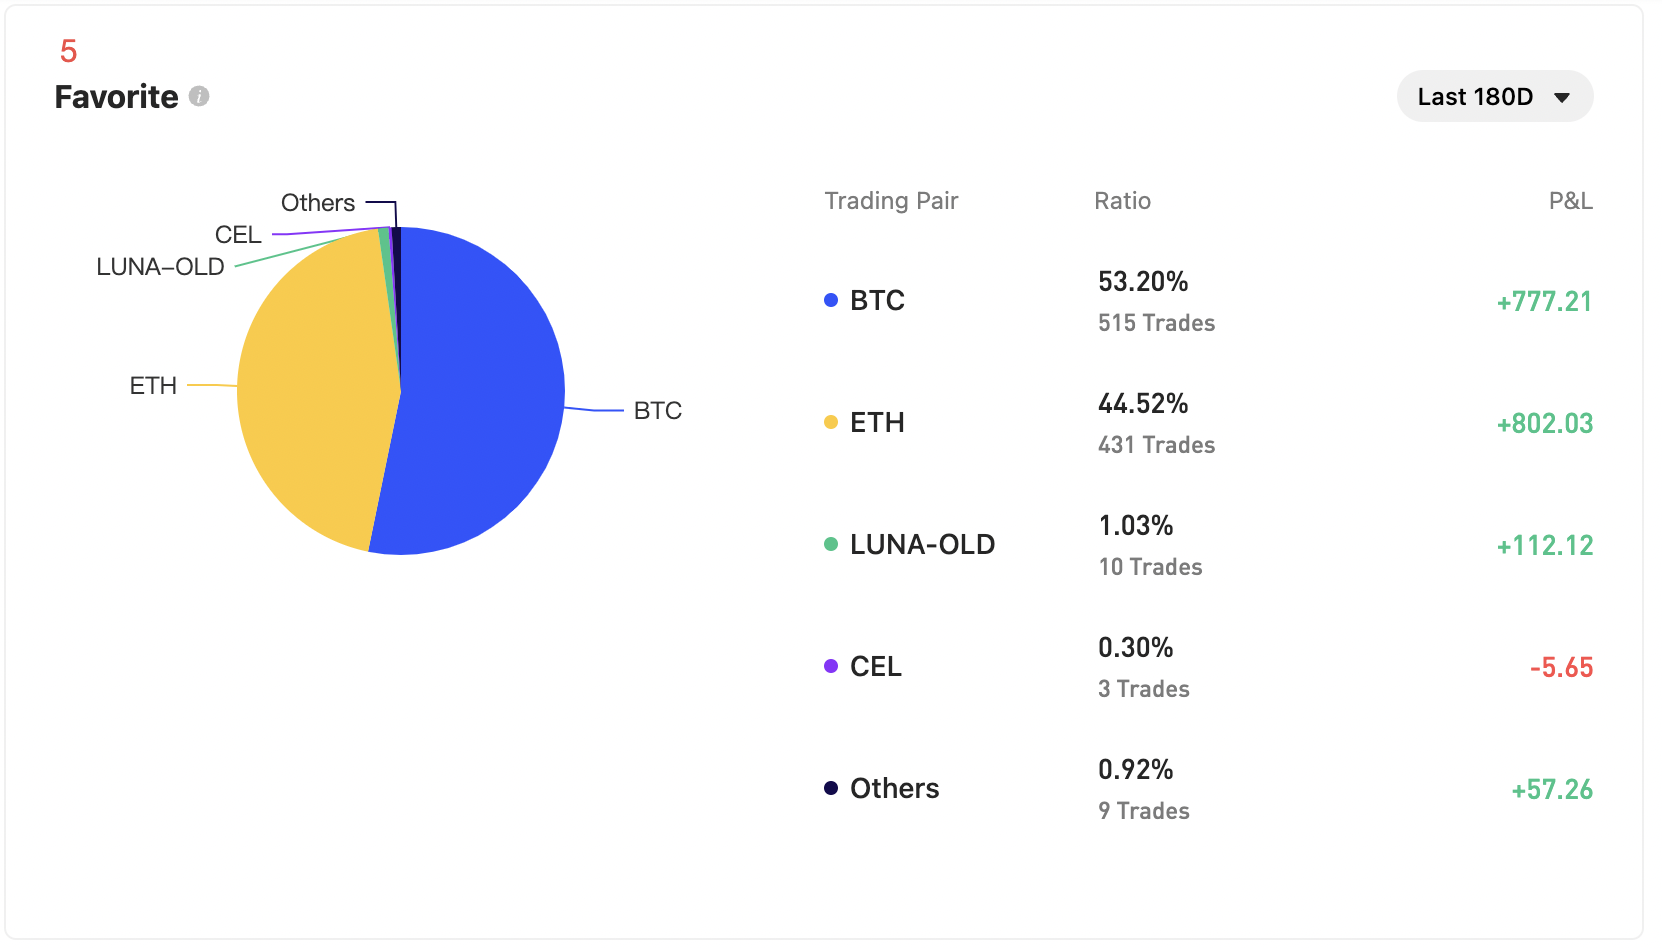
Task: Select the yellow ETH legend dot
Action: (x=828, y=421)
